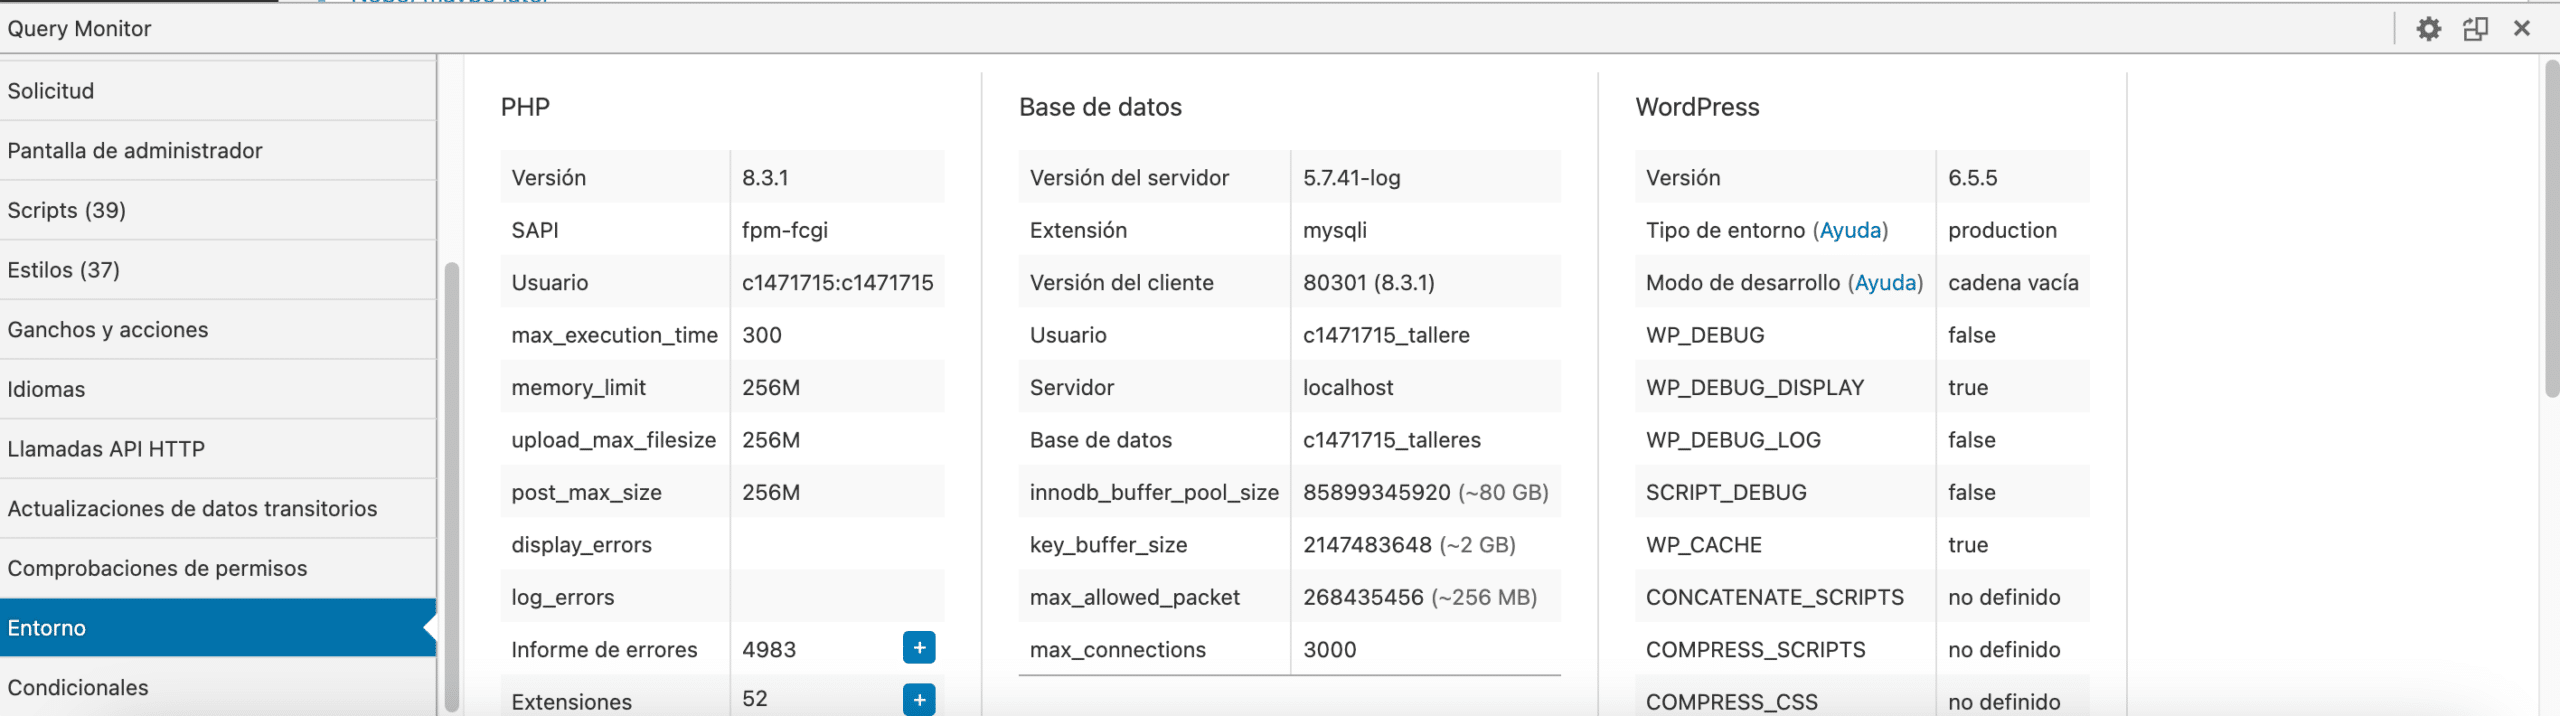The image size is (2560, 716).
Task: Open Ganchos y acciones panel
Action: pyautogui.click(x=108, y=330)
